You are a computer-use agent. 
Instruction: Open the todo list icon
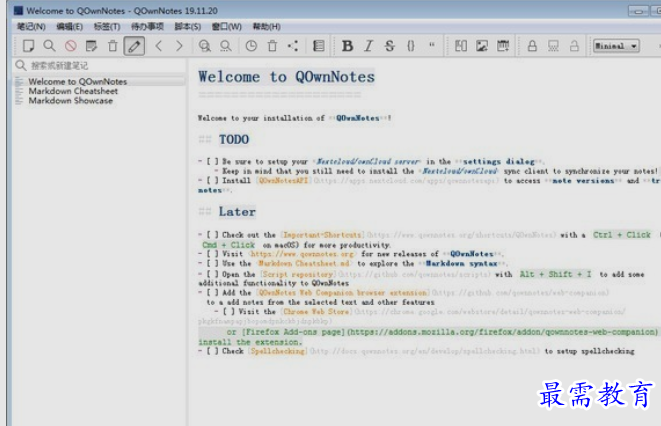click(x=319, y=46)
